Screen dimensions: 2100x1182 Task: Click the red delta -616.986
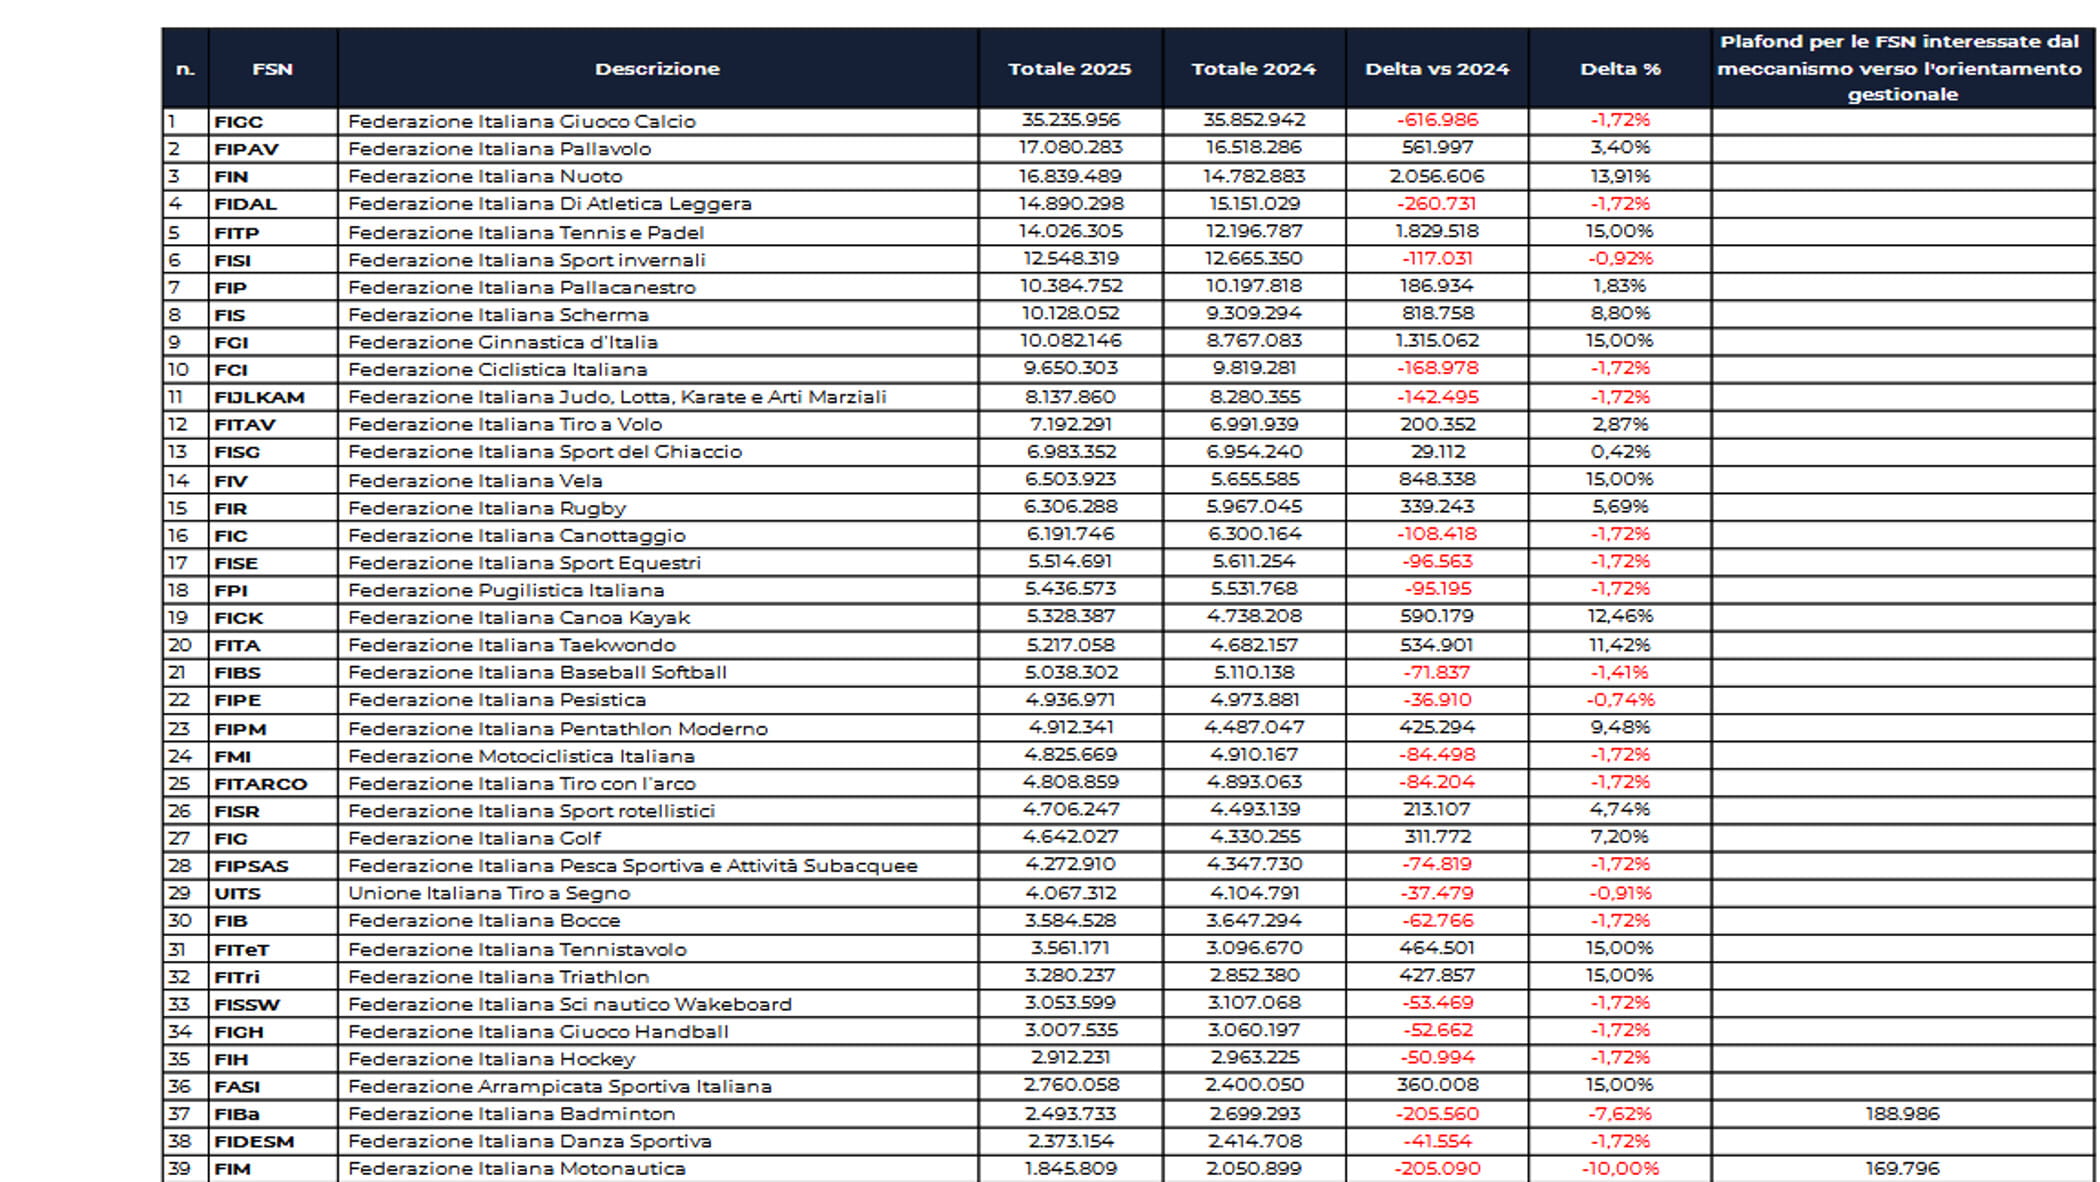click(x=1437, y=120)
